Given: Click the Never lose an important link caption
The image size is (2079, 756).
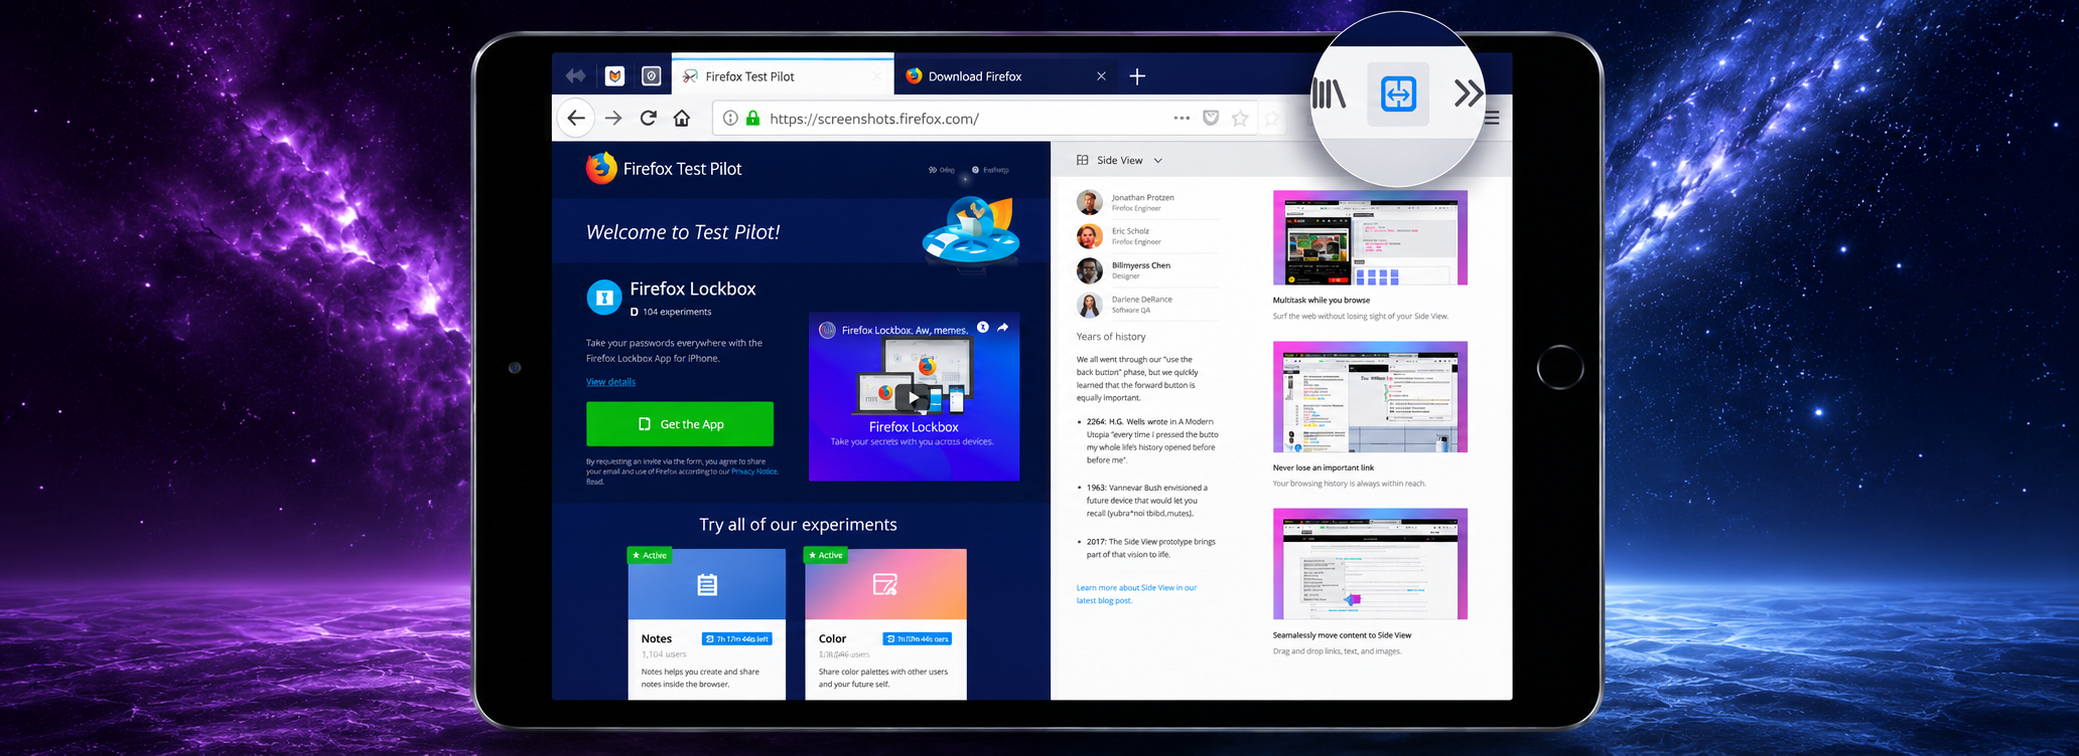Looking at the screenshot, I should (x=1323, y=468).
